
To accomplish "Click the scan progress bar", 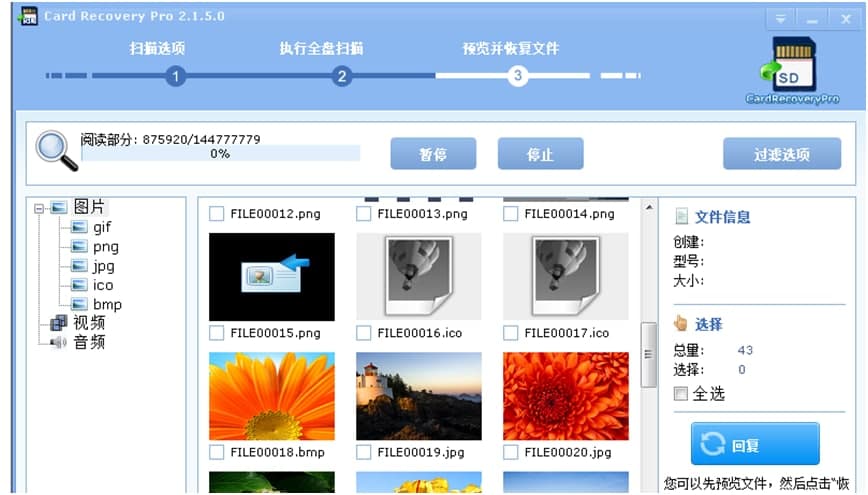I will point(220,153).
